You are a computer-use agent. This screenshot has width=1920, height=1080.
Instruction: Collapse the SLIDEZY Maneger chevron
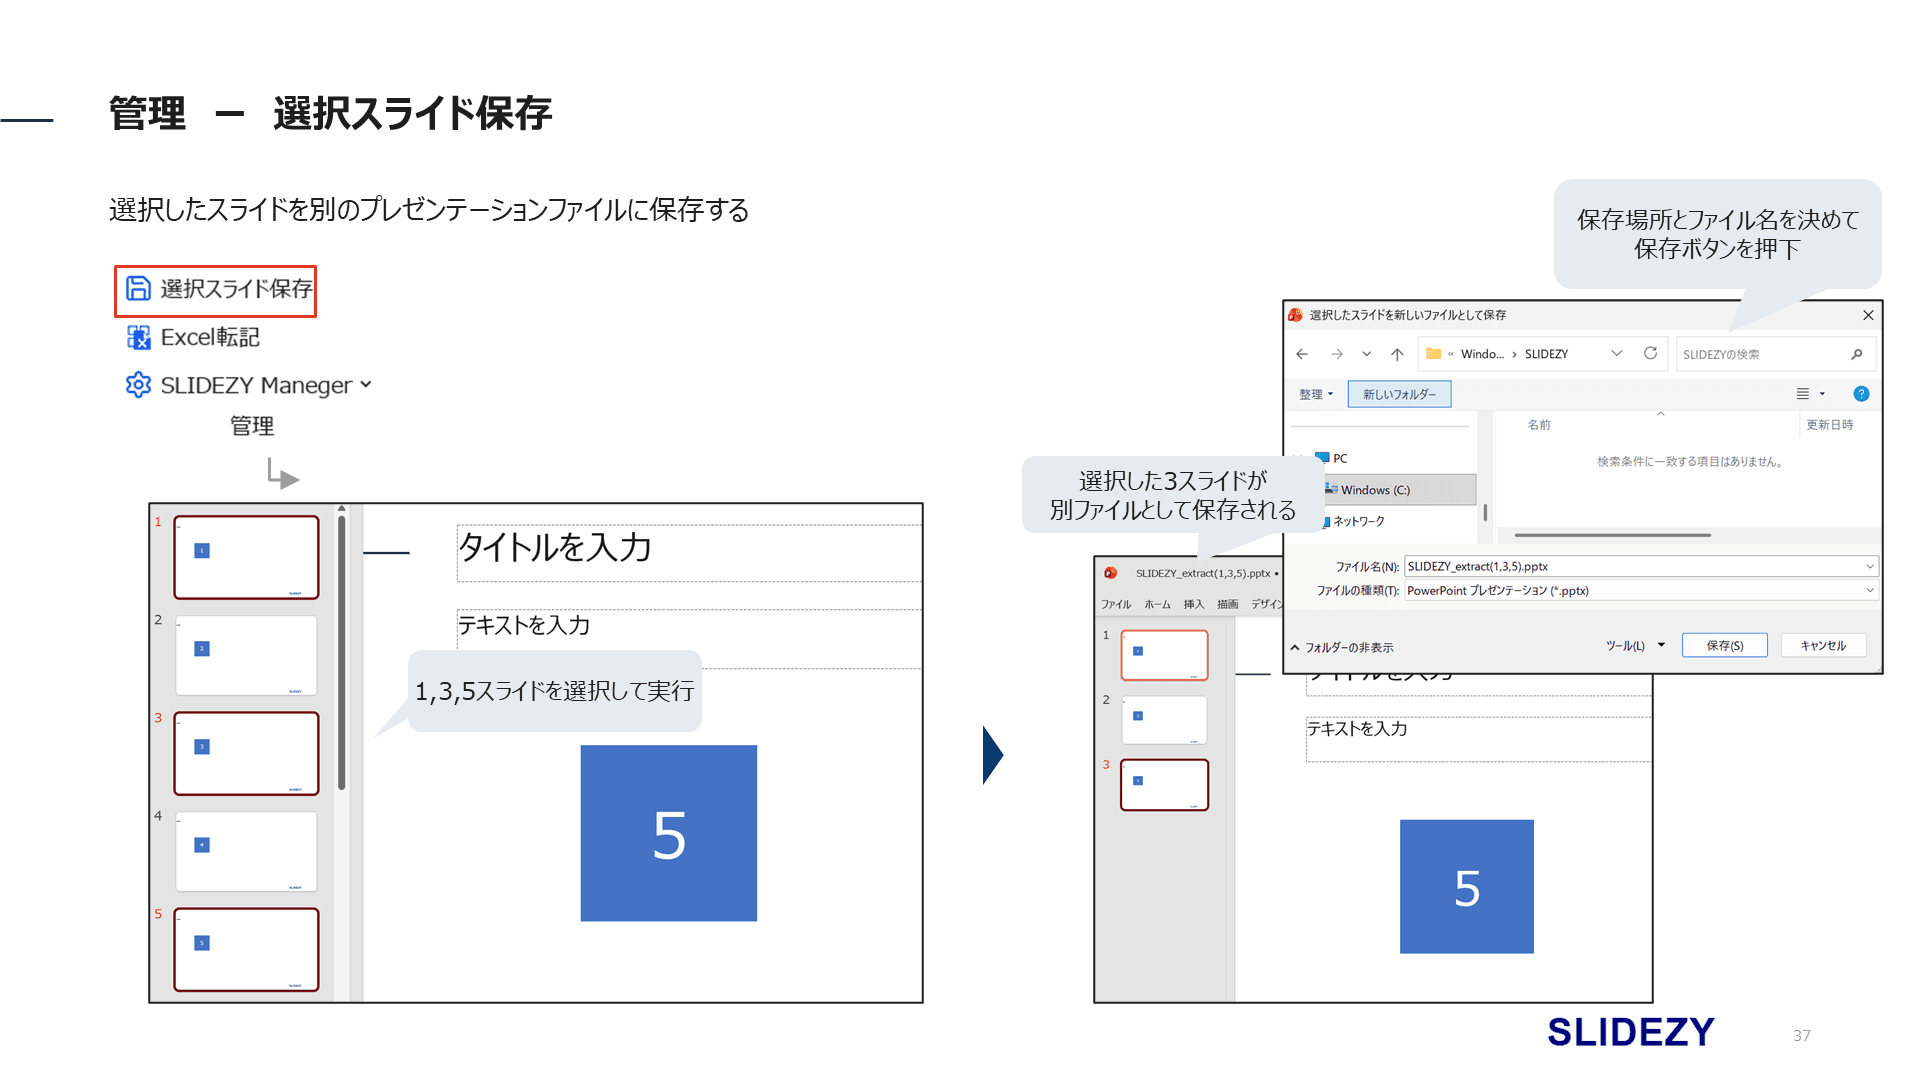pos(366,385)
